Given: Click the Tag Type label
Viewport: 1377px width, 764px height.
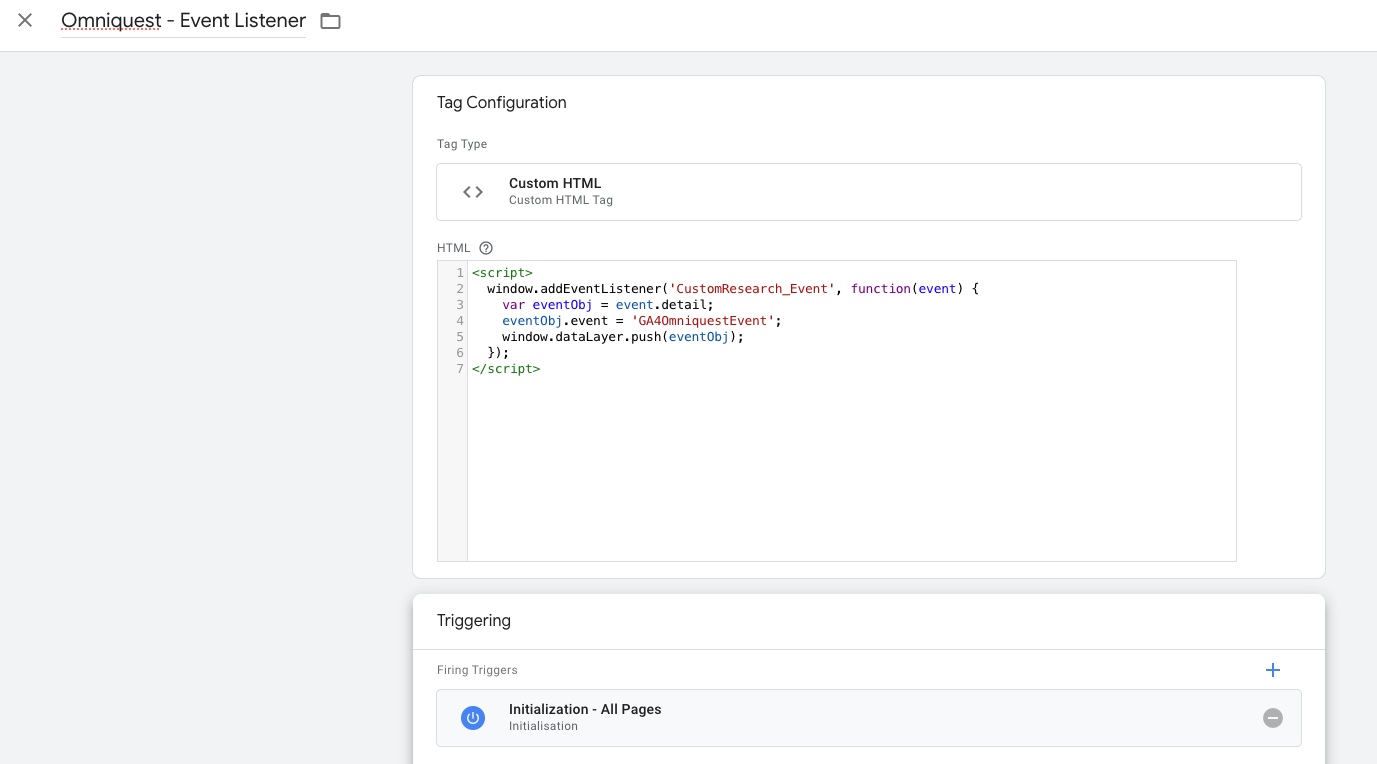Looking at the screenshot, I should click(462, 144).
